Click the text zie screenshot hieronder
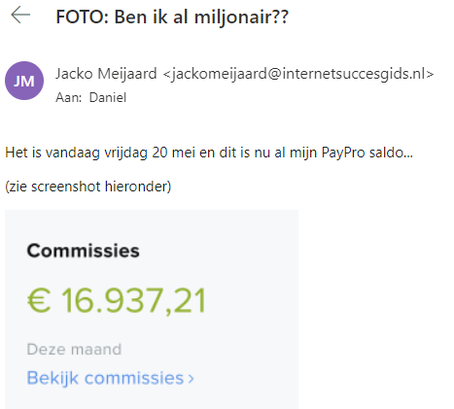454x409 pixels. pyautogui.click(x=88, y=186)
